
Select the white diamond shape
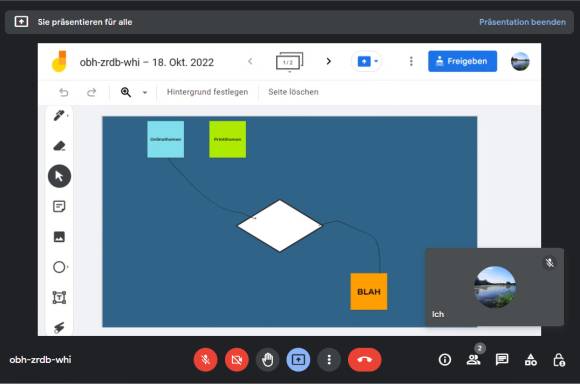(x=280, y=226)
